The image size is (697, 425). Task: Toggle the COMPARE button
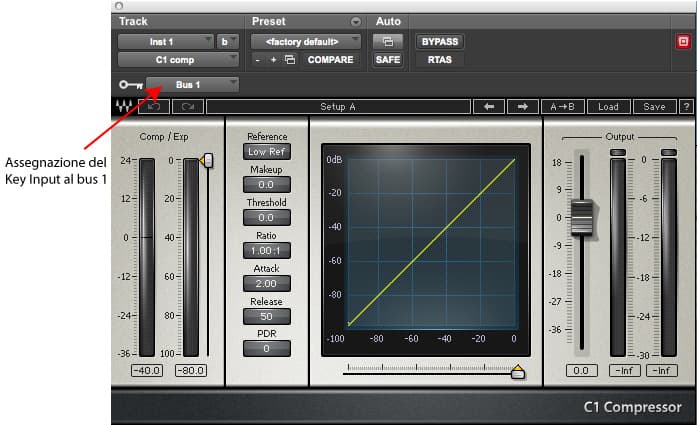pos(330,60)
